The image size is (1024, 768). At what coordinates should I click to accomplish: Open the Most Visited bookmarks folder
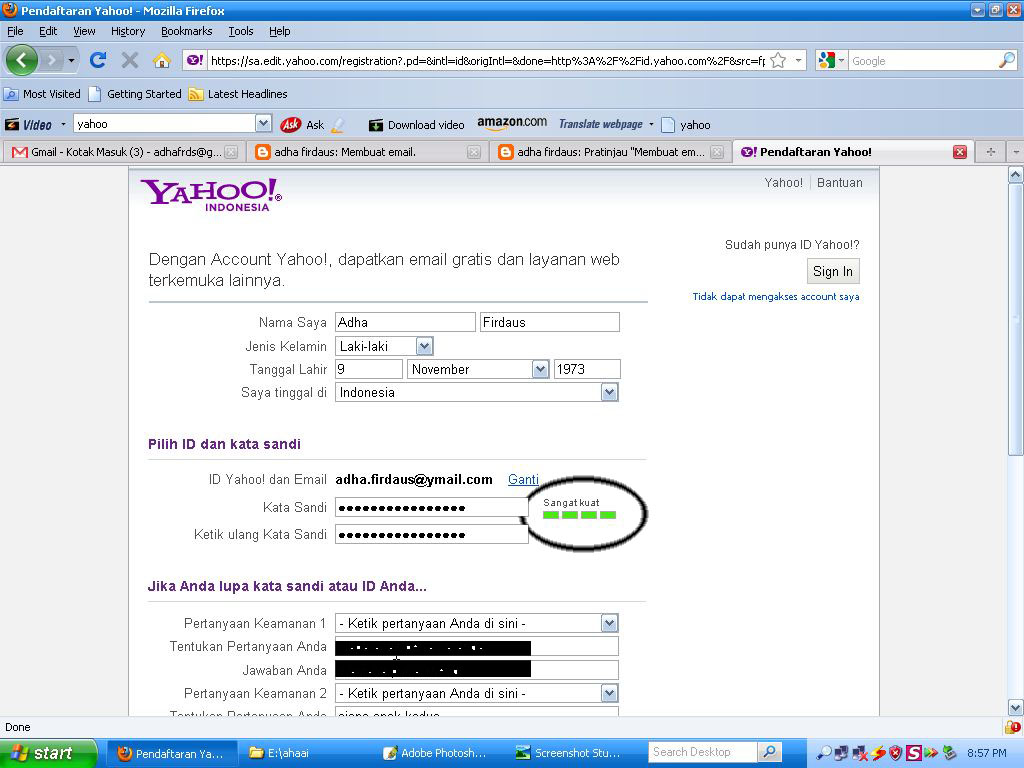[42, 94]
